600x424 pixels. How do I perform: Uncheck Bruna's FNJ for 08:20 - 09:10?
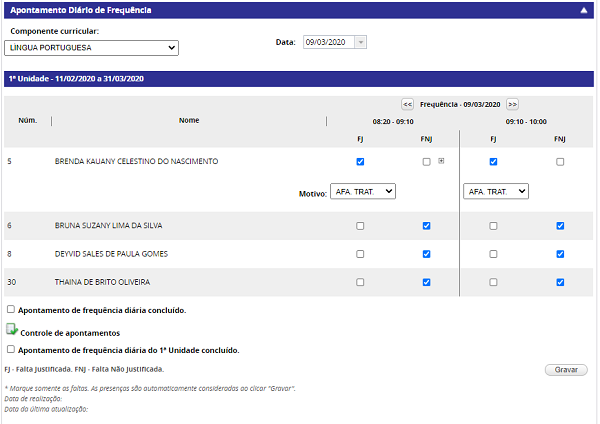click(x=427, y=226)
